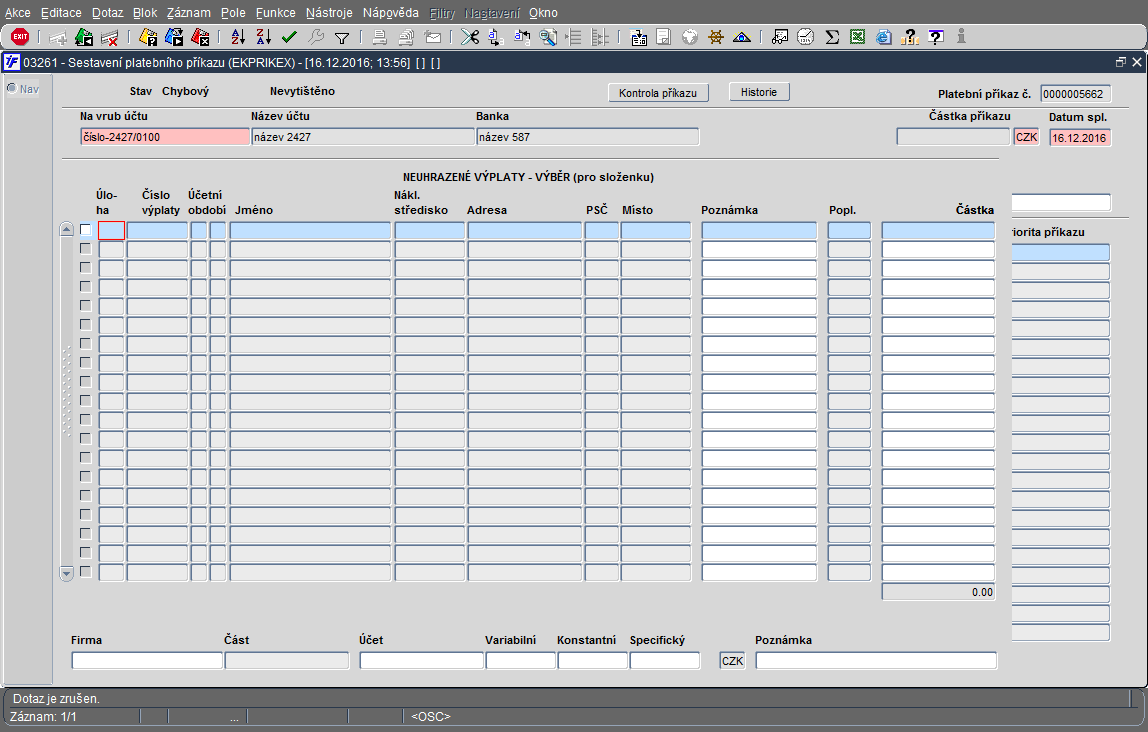The image size is (1148, 732).
Task: Sort descending with the Z-A icon
Action: [x=264, y=37]
